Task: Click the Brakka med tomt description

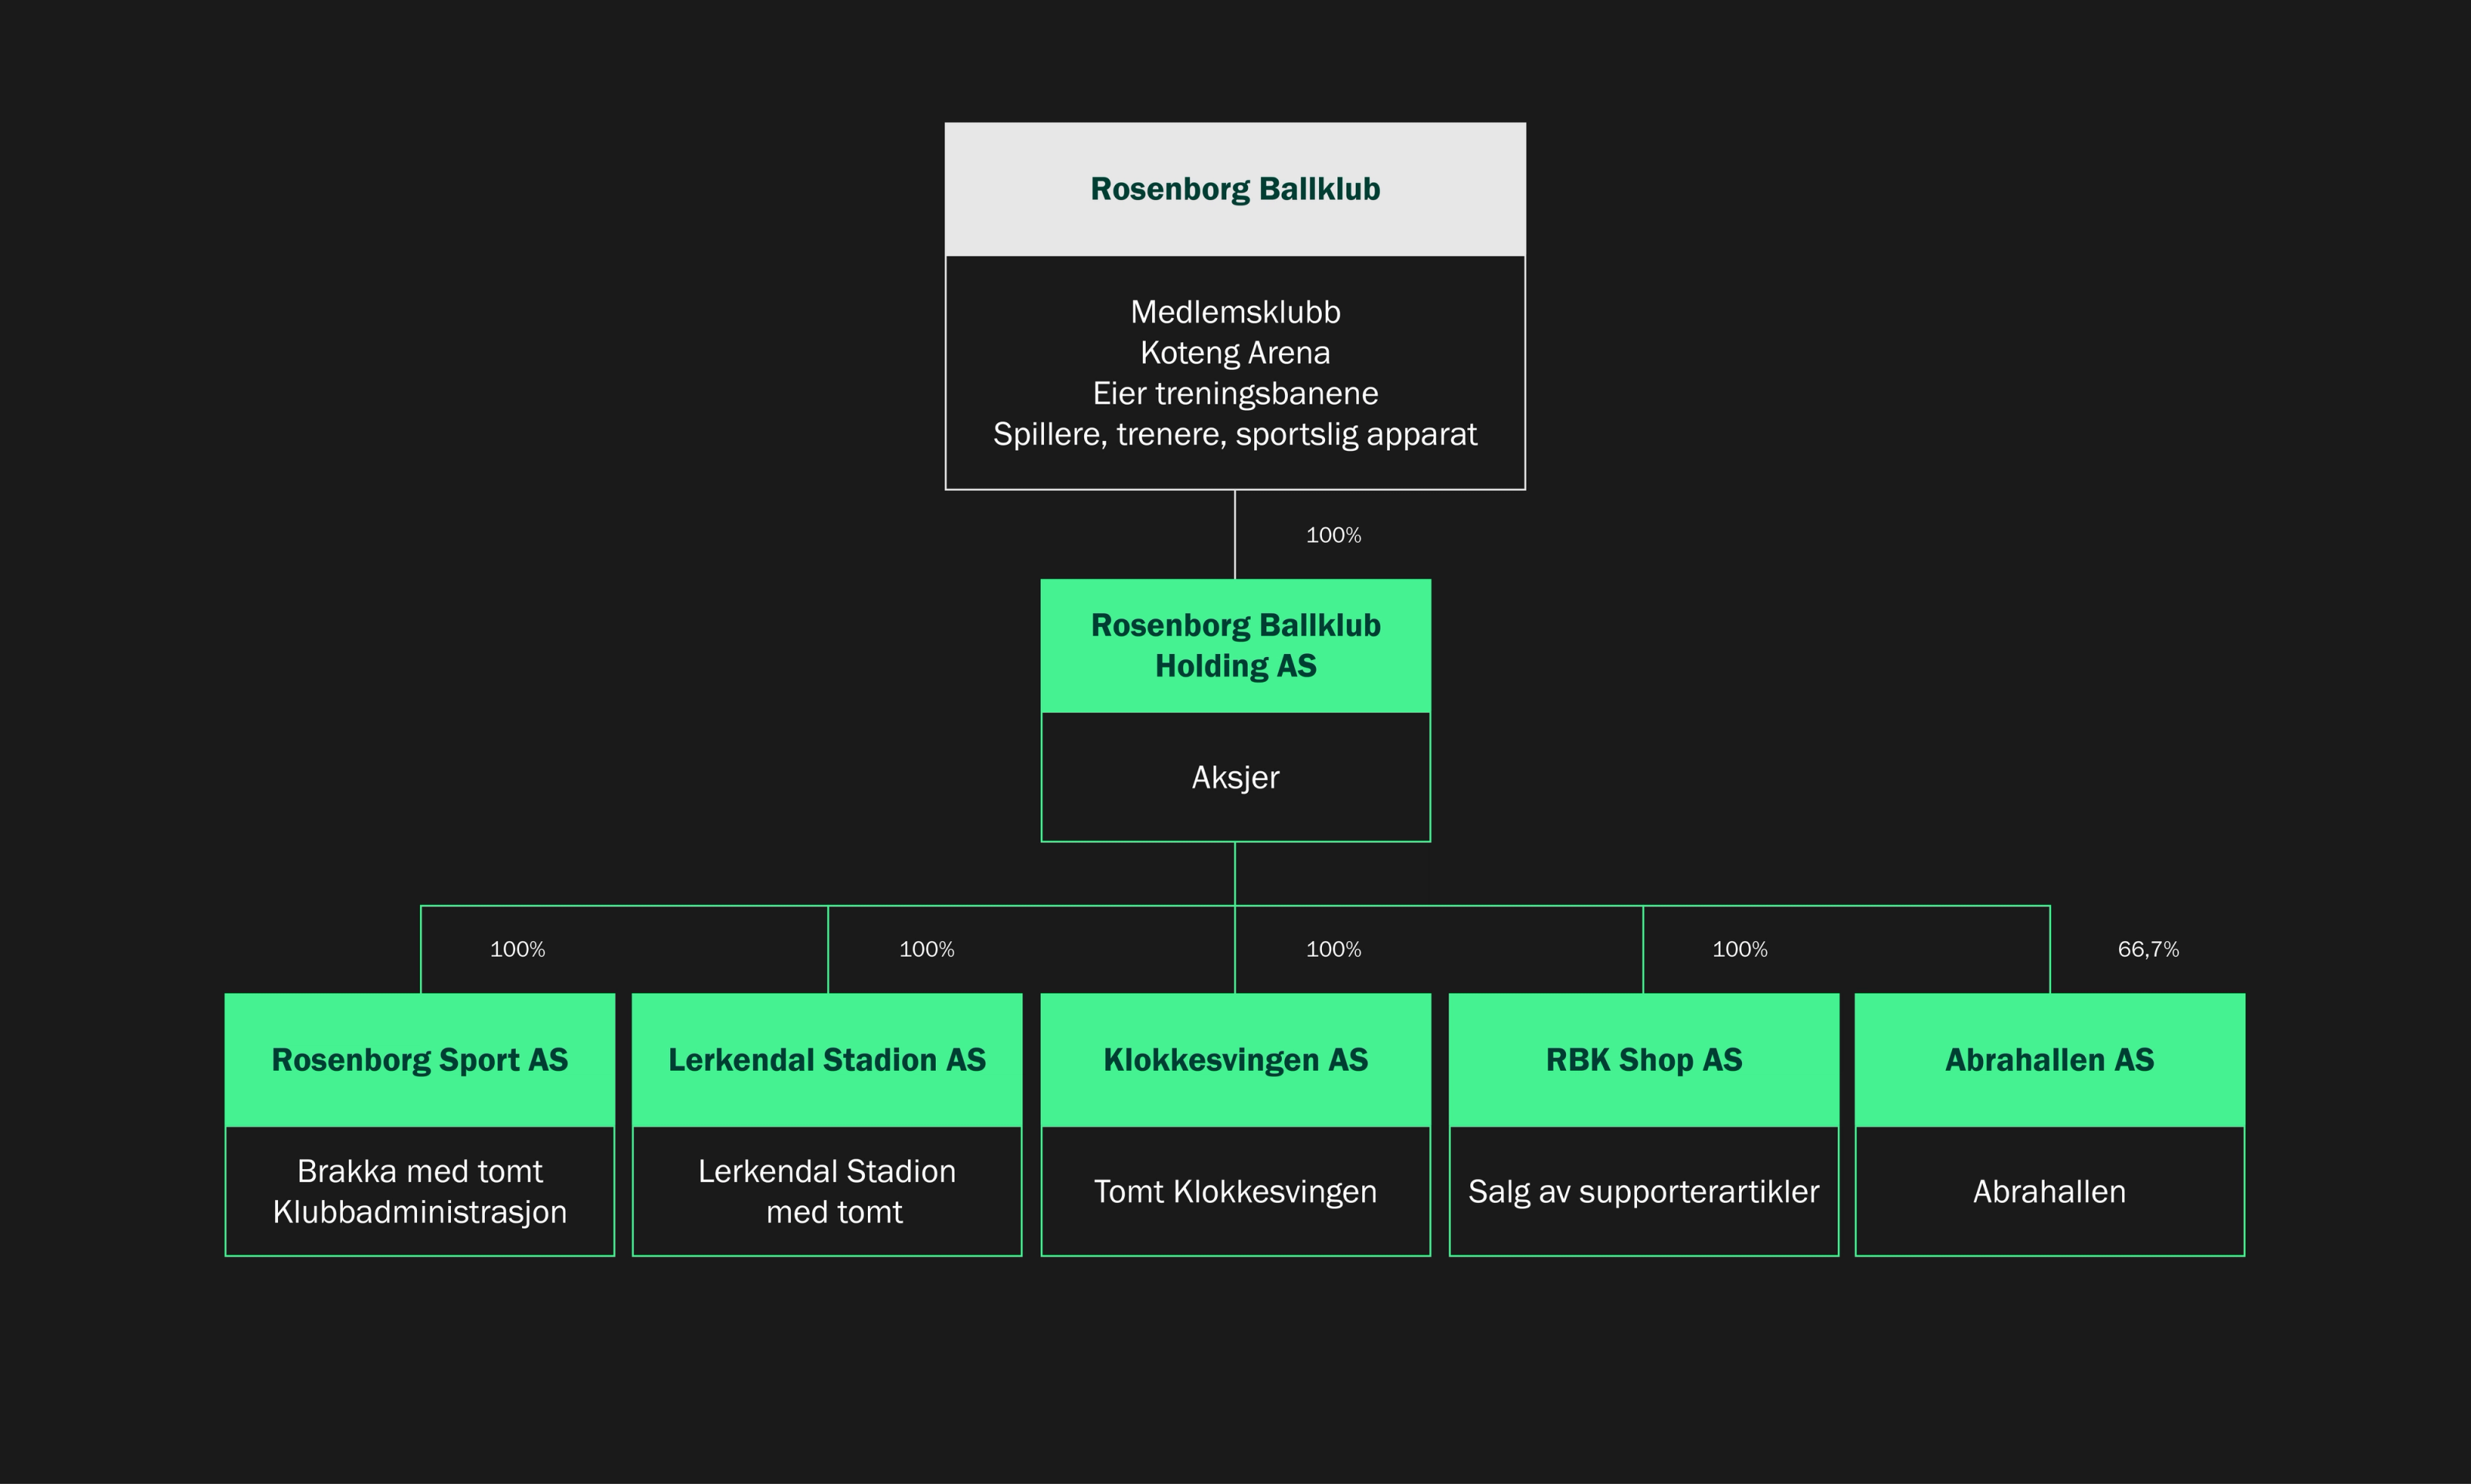Action: click(x=419, y=1171)
